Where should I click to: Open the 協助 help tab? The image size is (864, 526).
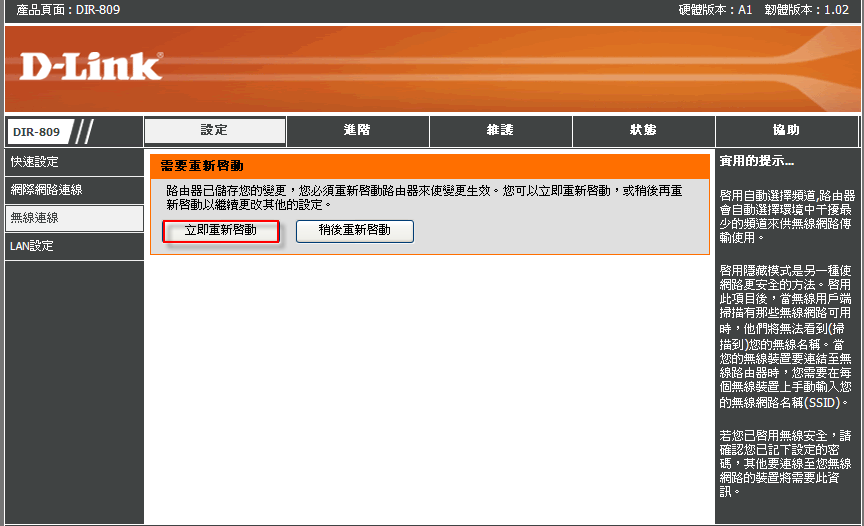[x=786, y=131]
